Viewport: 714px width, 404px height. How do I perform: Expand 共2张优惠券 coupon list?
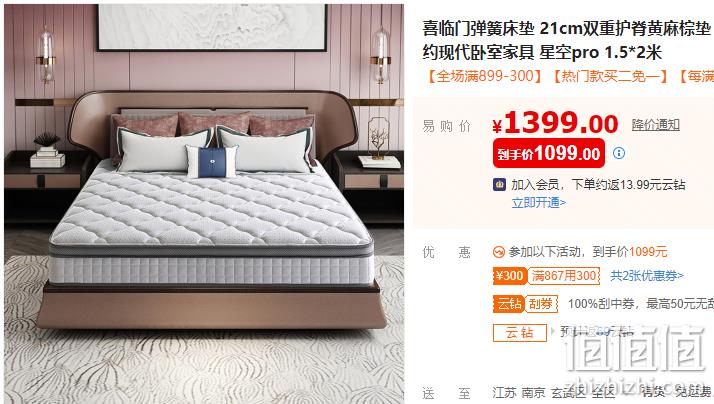[x=647, y=276]
